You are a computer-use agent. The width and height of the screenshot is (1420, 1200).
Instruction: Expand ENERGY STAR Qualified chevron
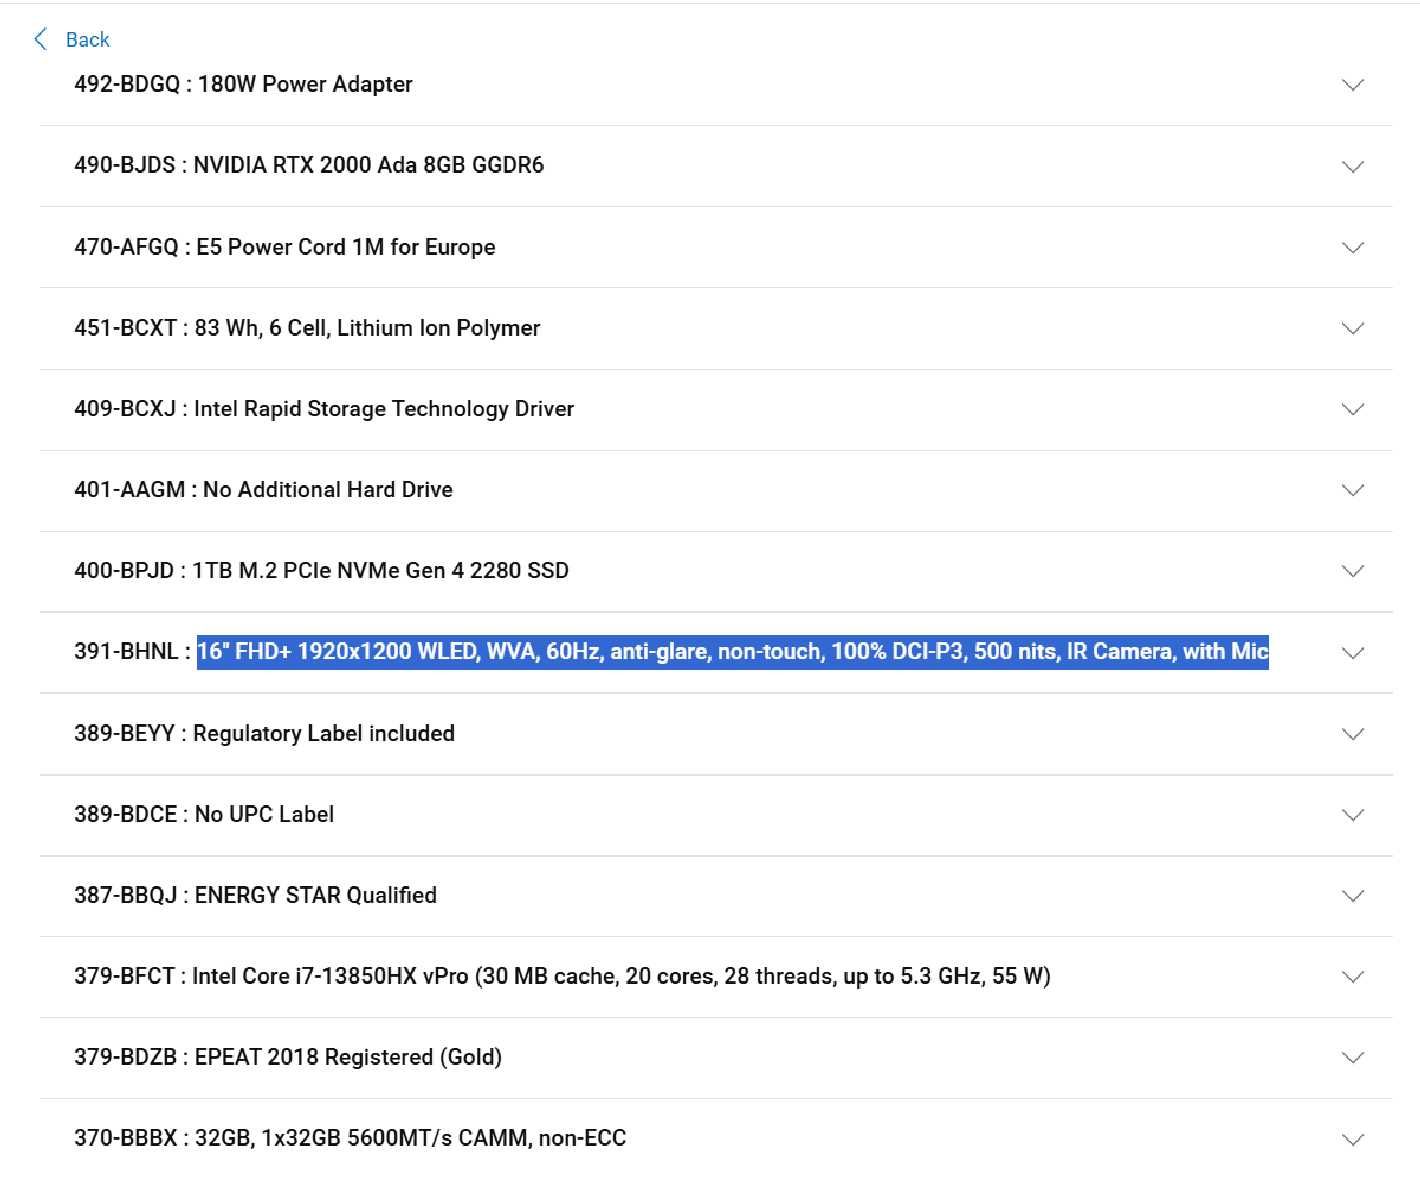pyautogui.click(x=1352, y=896)
